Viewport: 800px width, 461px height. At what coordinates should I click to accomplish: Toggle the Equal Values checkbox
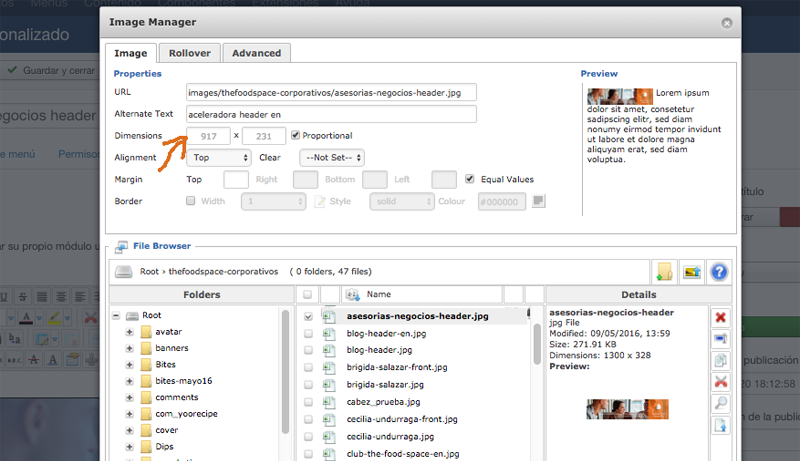[x=470, y=179]
